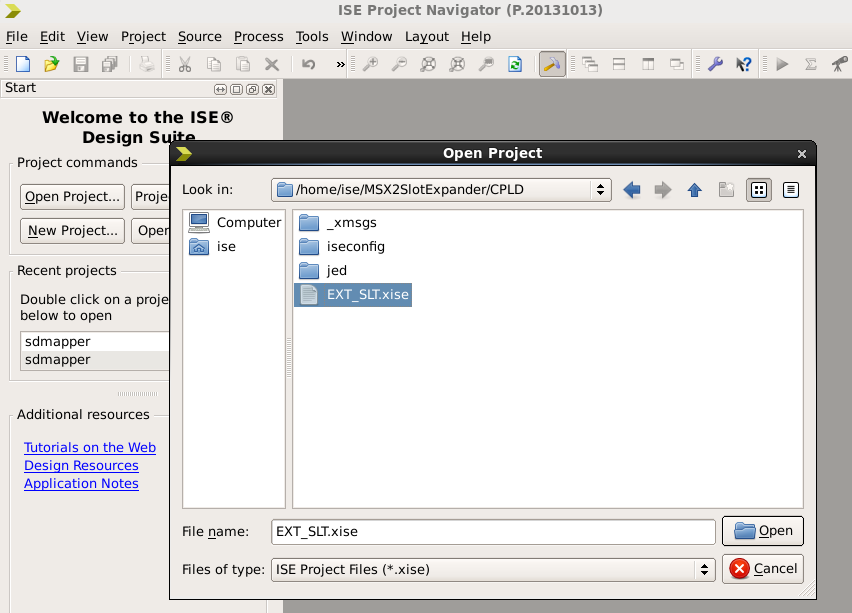
Task: Open the Process menu
Action: pos(258,36)
